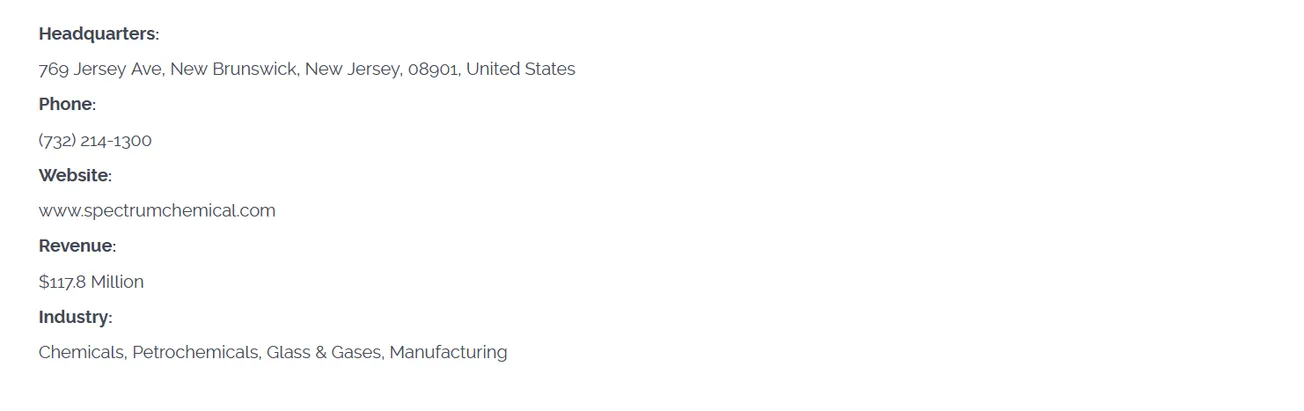The width and height of the screenshot is (1304, 411).
Task: Click the word Million in revenue
Action: tap(117, 282)
